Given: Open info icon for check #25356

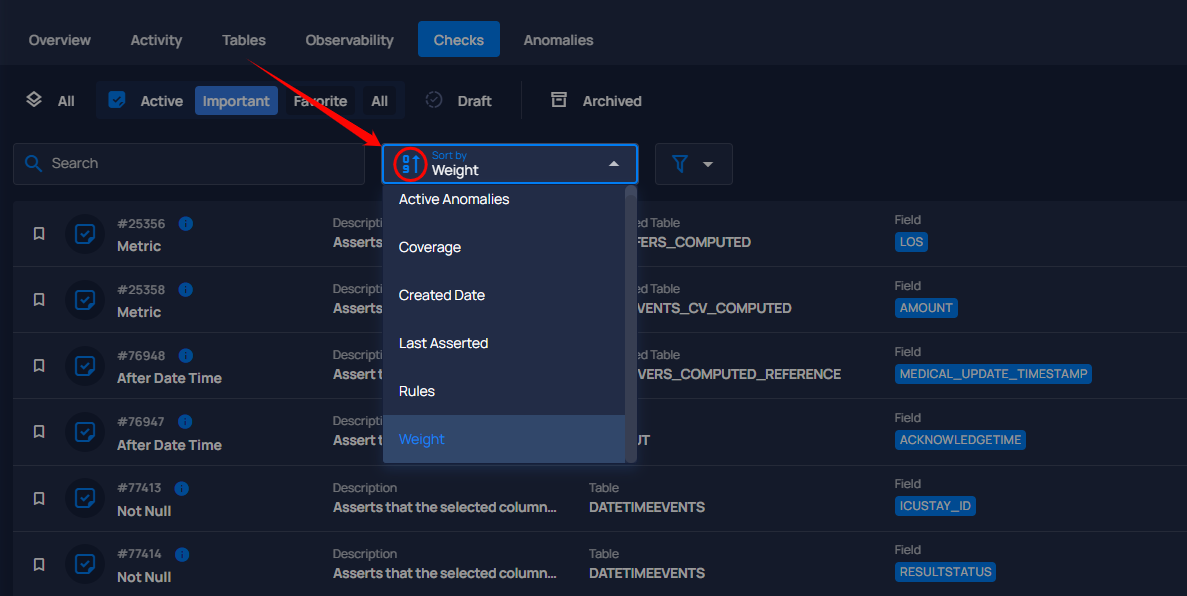Looking at the screenshot, I should click(185, 223).
